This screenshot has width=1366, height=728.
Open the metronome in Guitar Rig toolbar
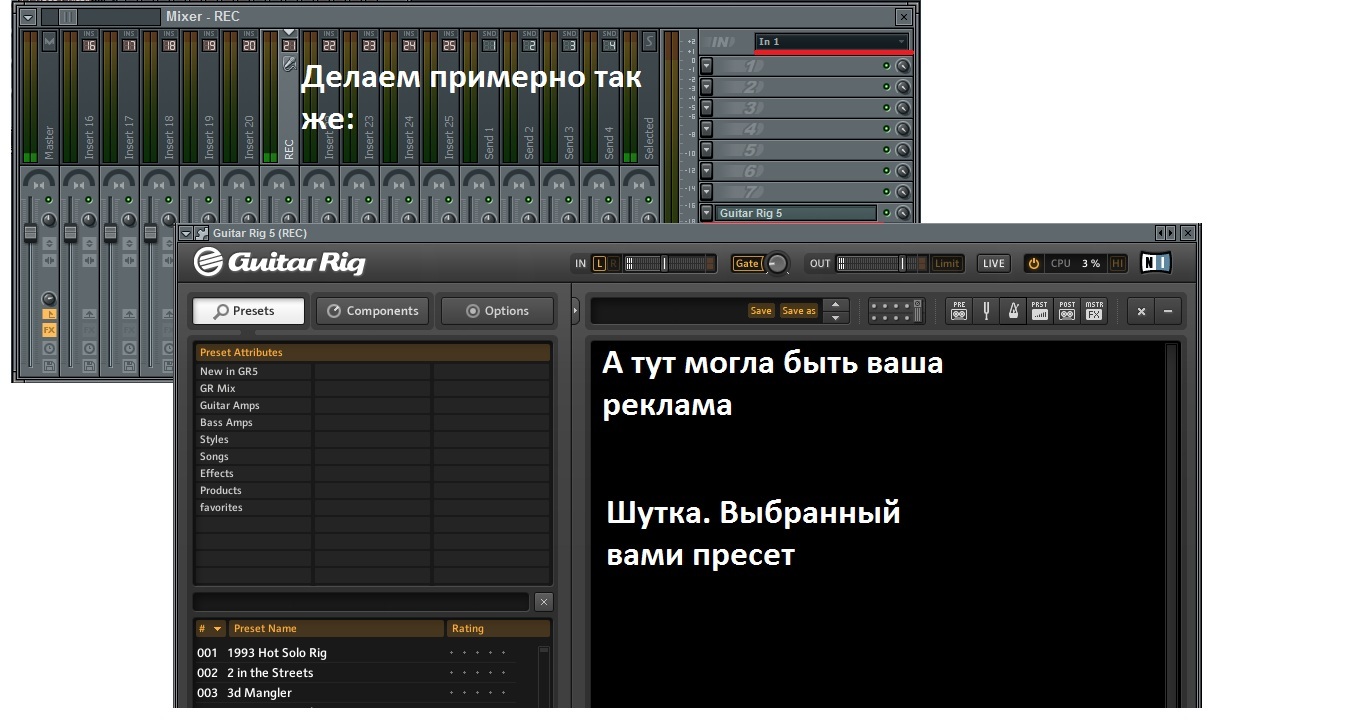tap(1012, 311)
